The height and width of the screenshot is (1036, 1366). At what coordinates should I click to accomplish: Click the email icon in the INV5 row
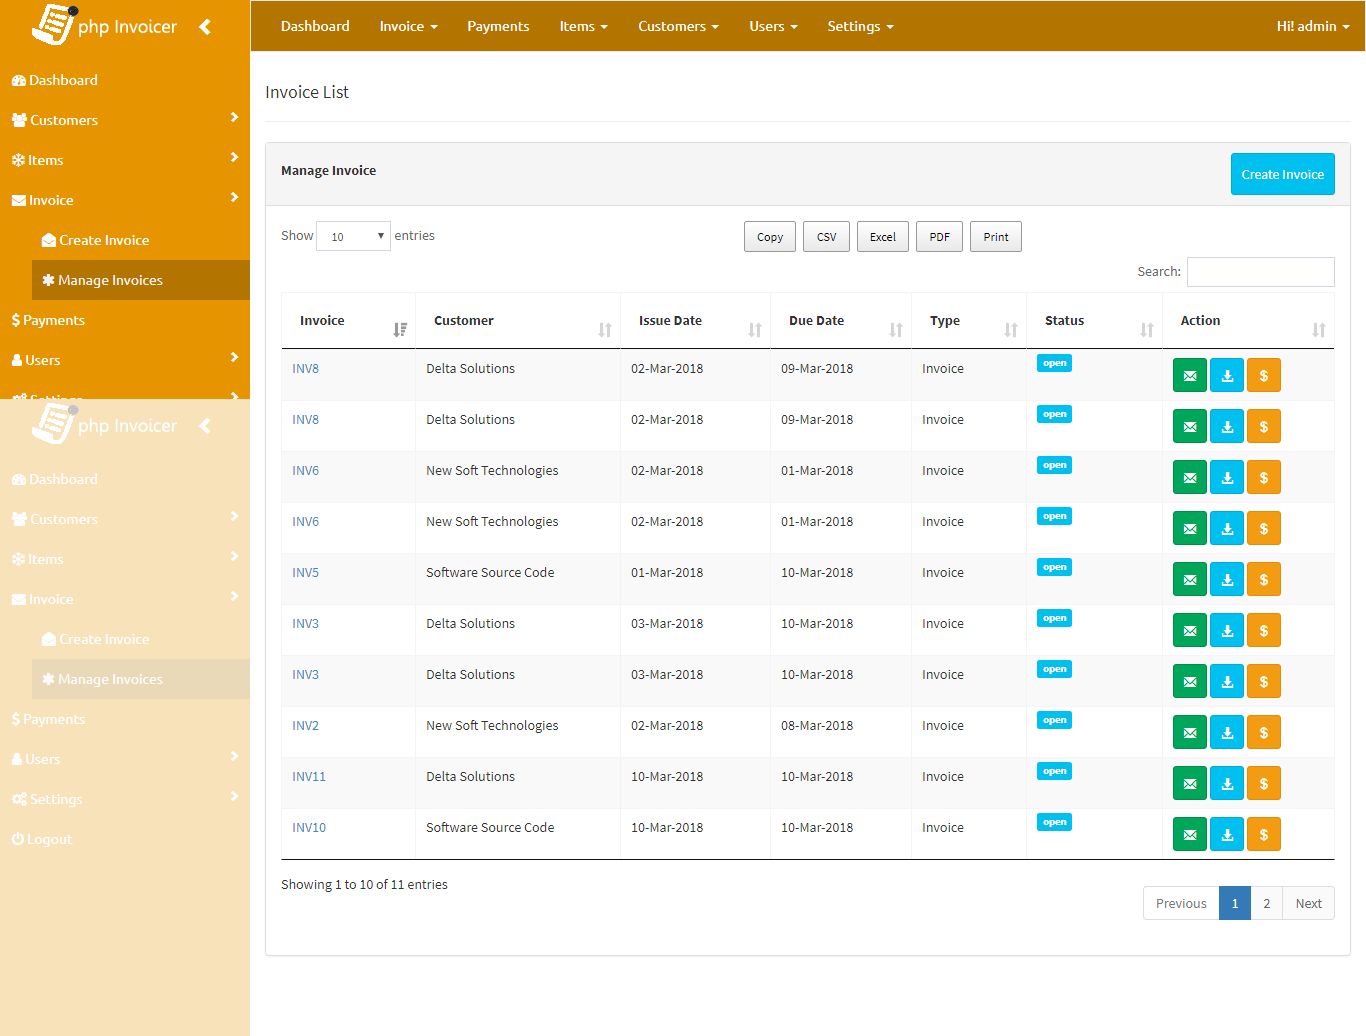(1189, 580)
